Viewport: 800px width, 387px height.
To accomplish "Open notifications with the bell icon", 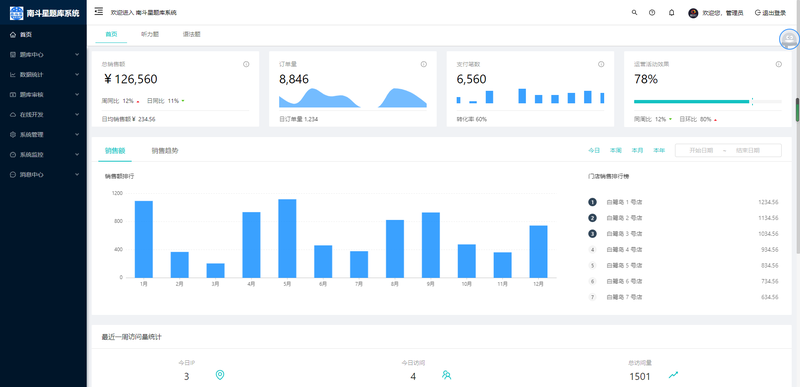I will [x=671, y=13].
